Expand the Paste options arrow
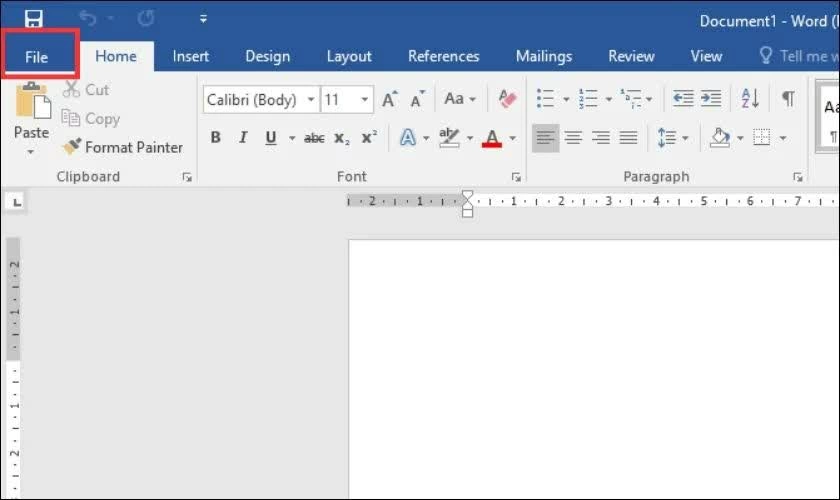The image size is (840, 500). point(31,152)
